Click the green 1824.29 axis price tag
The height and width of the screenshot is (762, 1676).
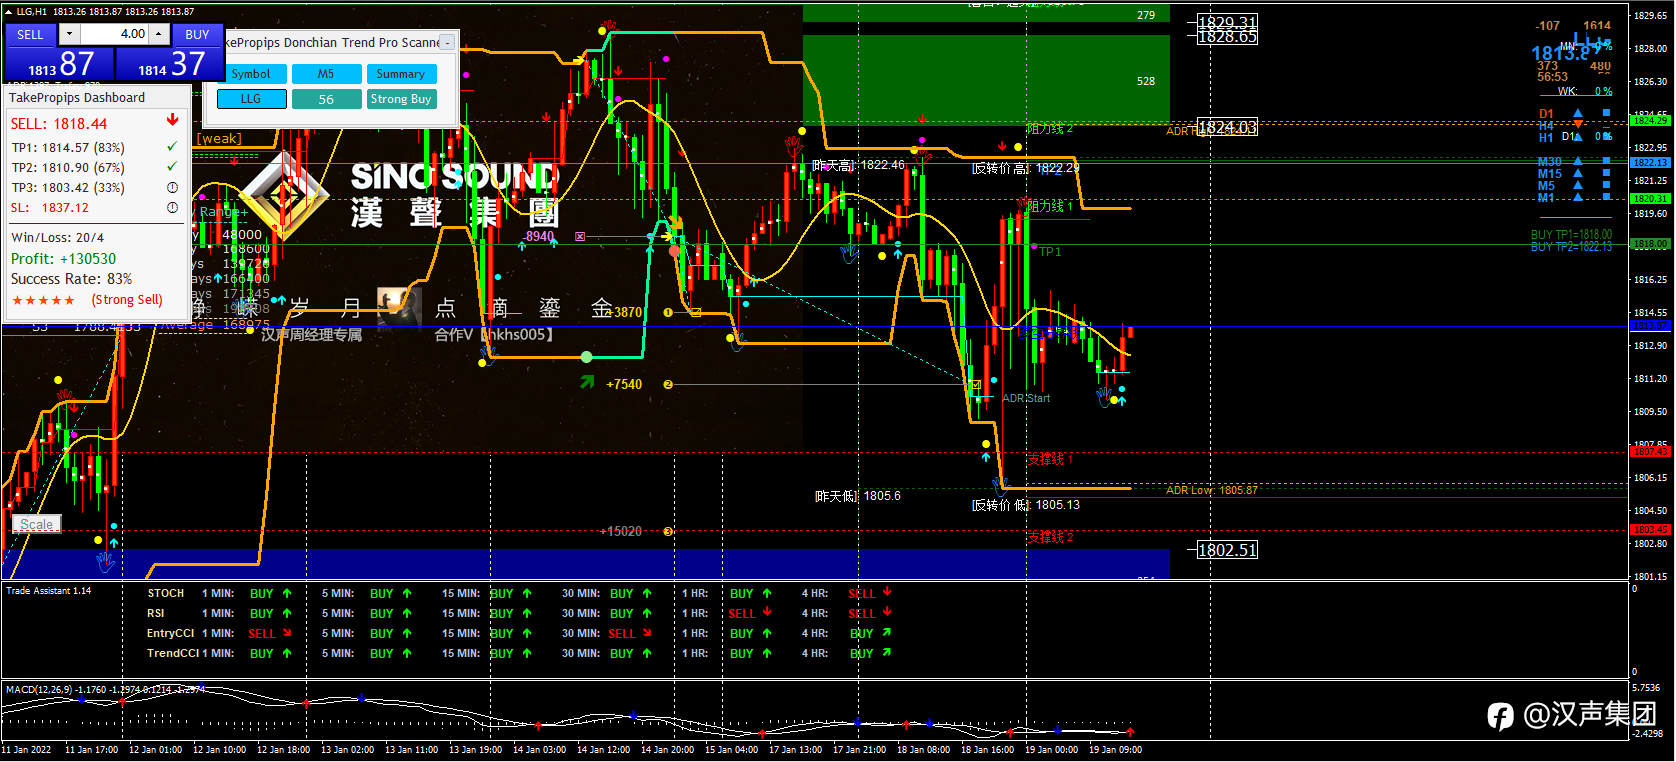1650,120
